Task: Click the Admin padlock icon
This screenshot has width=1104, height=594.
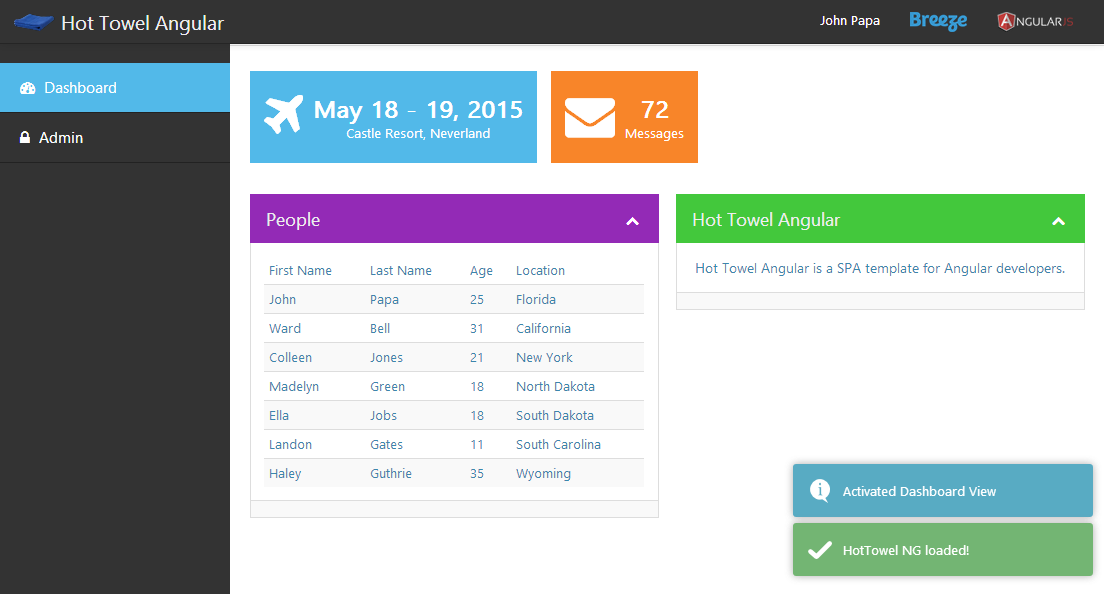Action: click(x=25, y=137)
